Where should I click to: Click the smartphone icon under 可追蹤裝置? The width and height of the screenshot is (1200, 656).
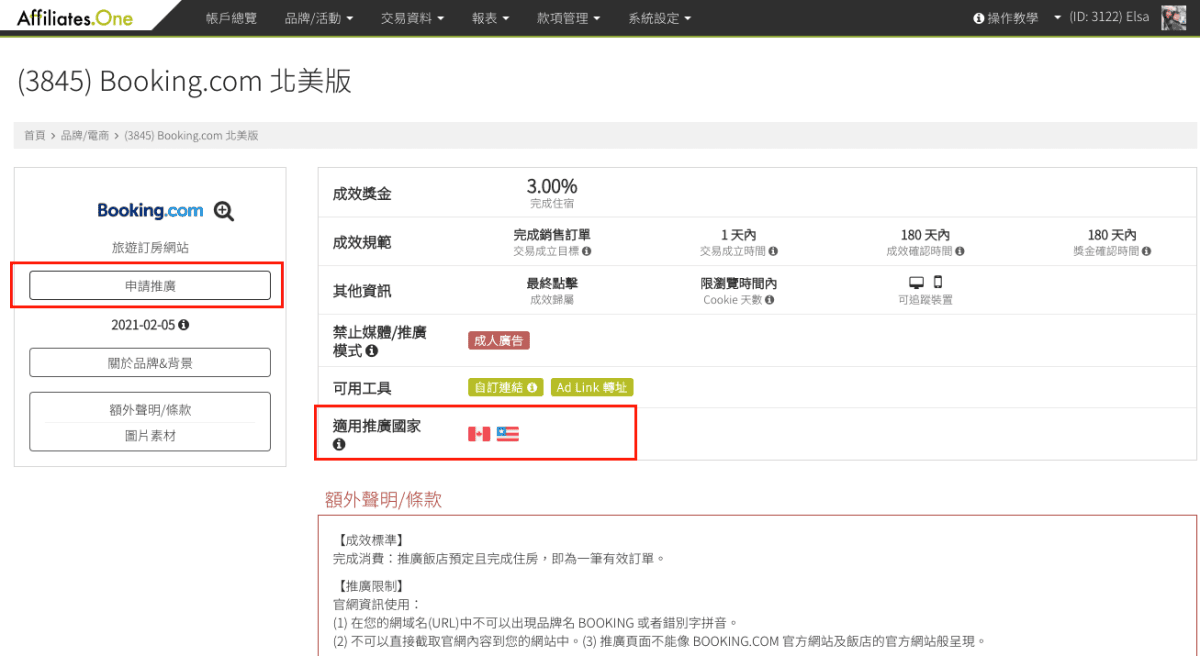pyautogui.click(x=938, y=281)
